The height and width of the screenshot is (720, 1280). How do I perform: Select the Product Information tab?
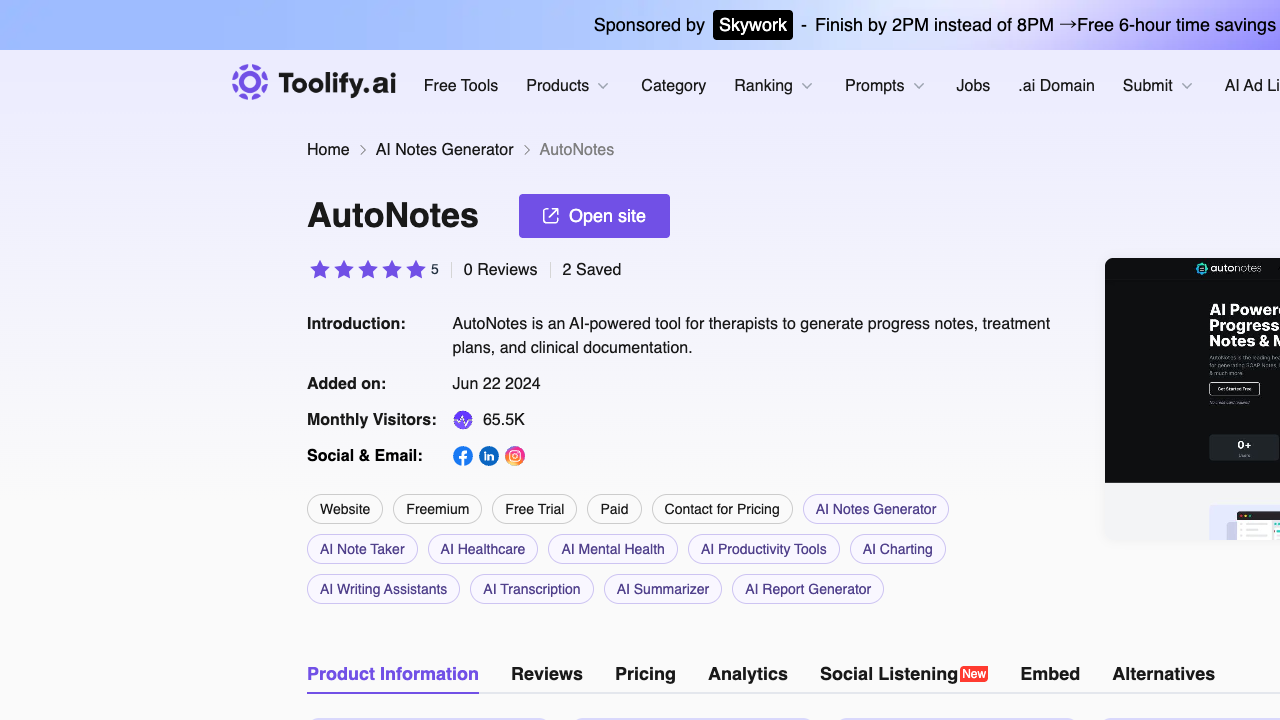[x=393, y=674]
